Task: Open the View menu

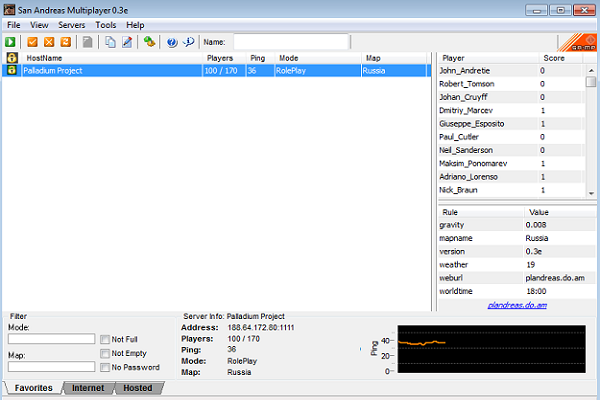Action: [39, 25]
